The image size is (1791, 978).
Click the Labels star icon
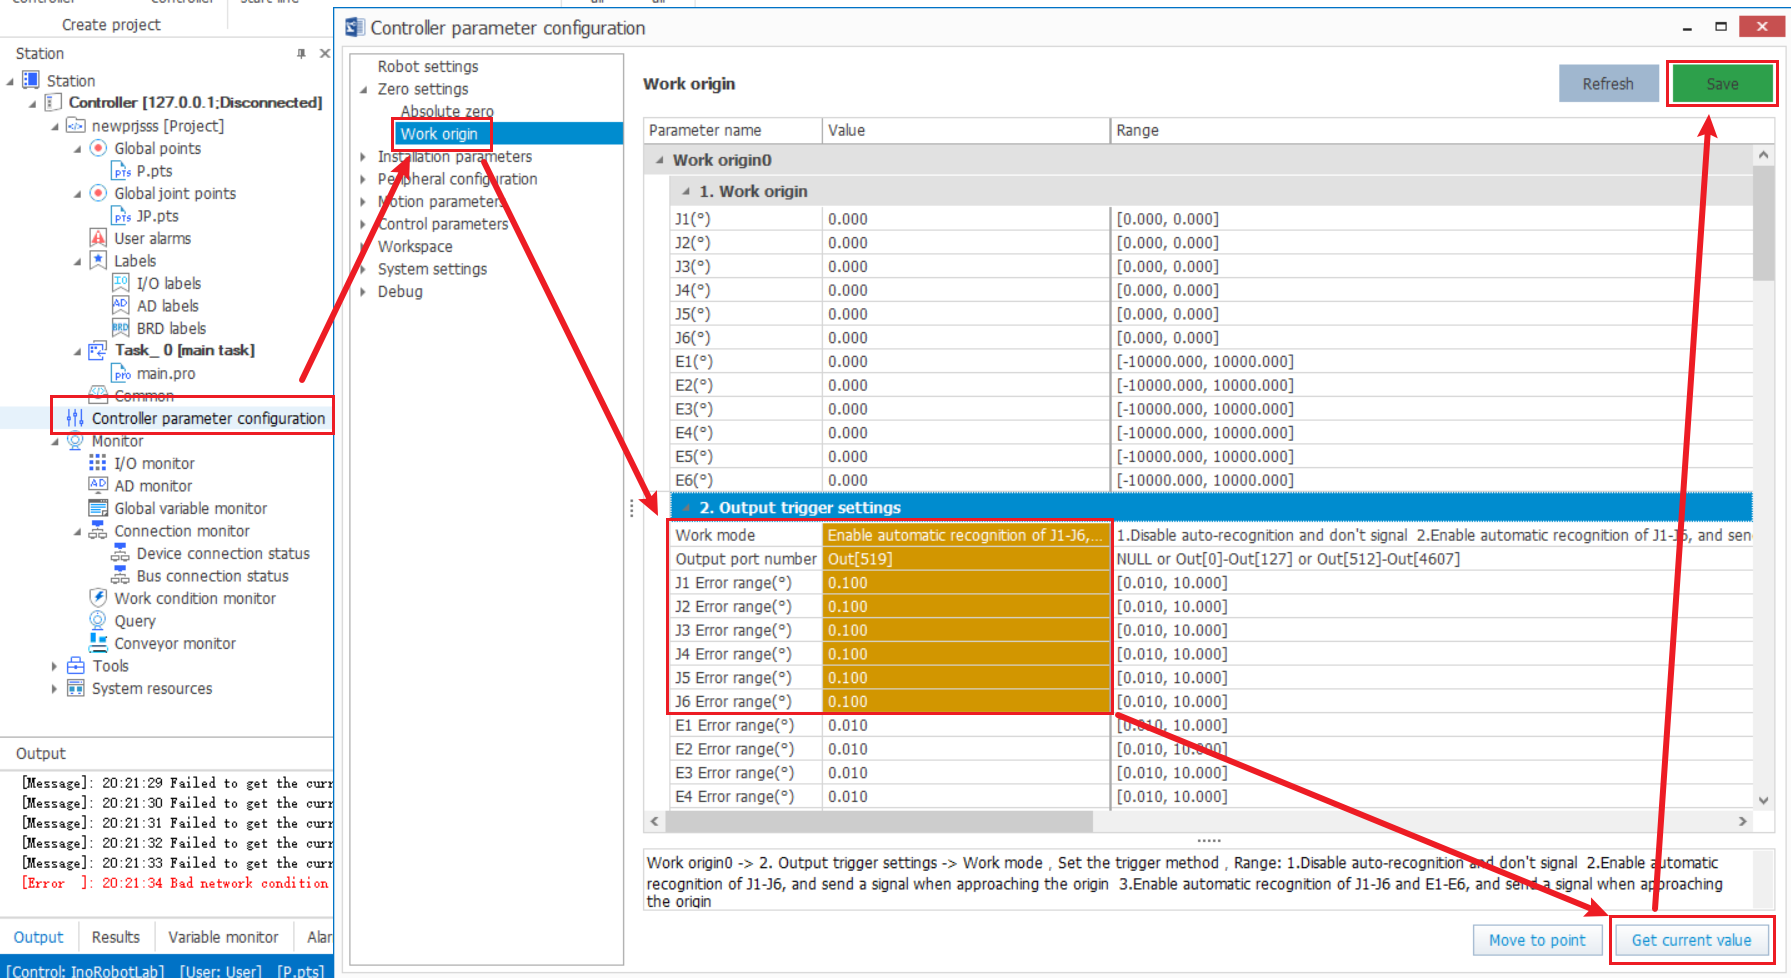tap(98, 260)
